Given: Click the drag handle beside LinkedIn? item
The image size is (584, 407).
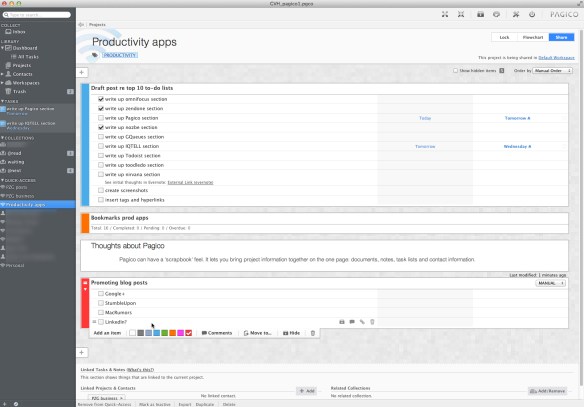Looking at the screenshot, I should coord(94,322).
